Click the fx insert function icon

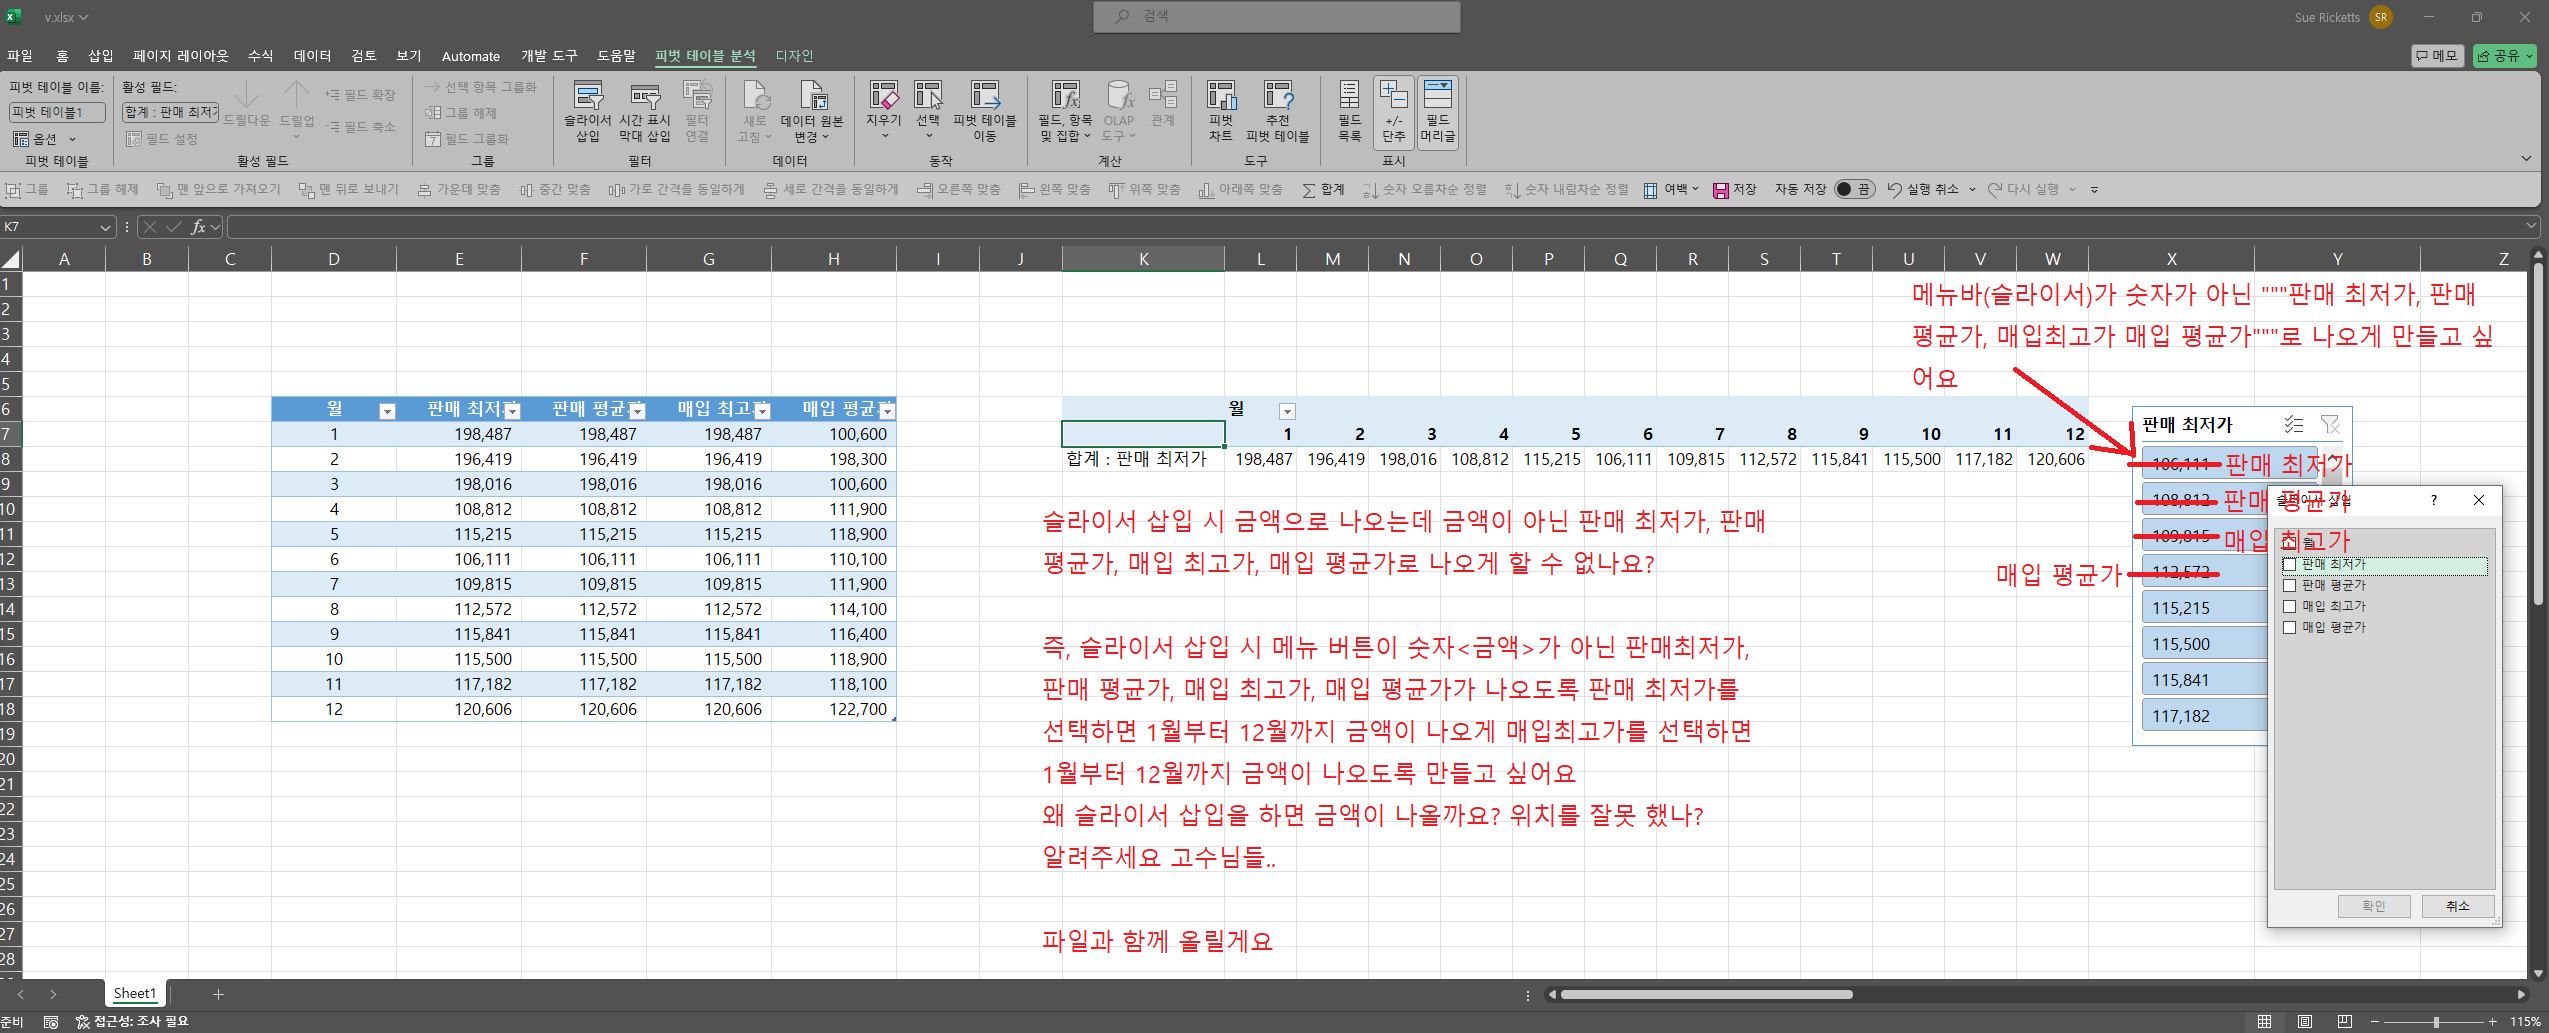[x=198, y=227]
